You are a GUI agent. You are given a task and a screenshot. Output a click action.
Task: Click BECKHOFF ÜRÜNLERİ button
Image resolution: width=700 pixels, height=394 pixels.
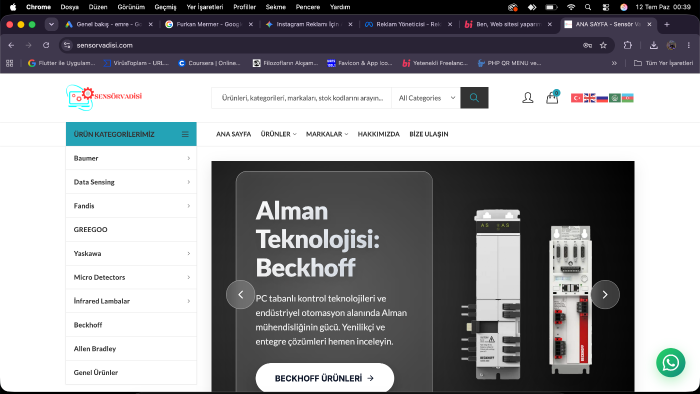click(325, 378)
